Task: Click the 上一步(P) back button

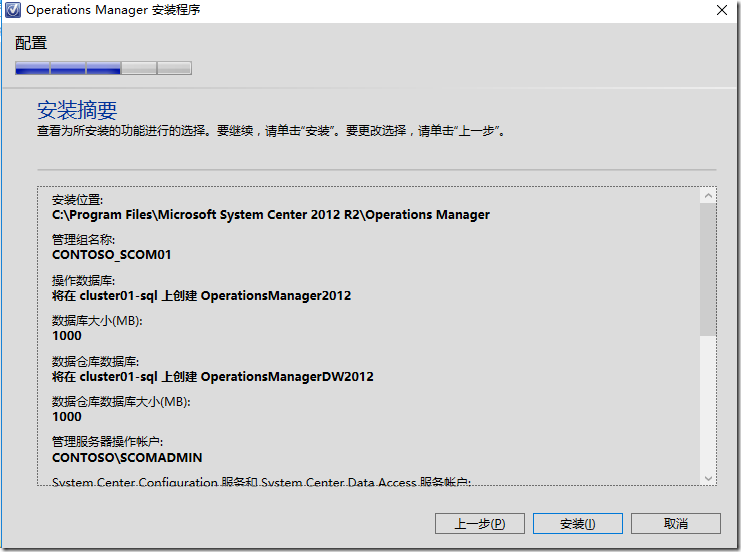Action: (480, 524)
